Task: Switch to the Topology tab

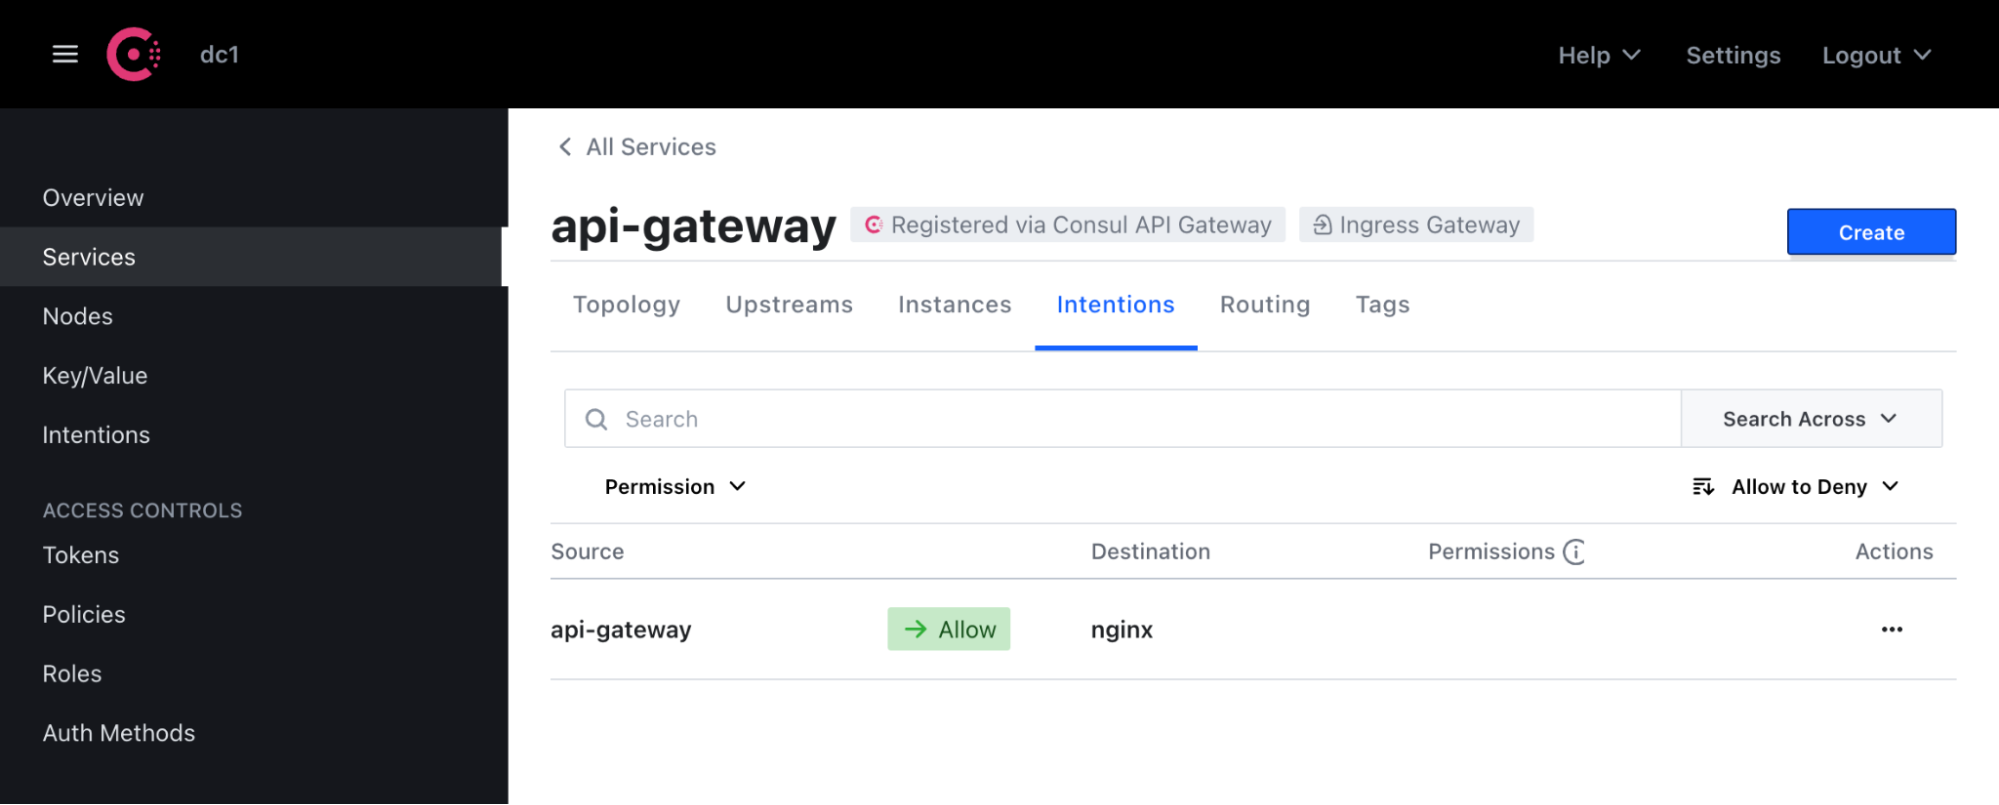Action: point(626,304)
